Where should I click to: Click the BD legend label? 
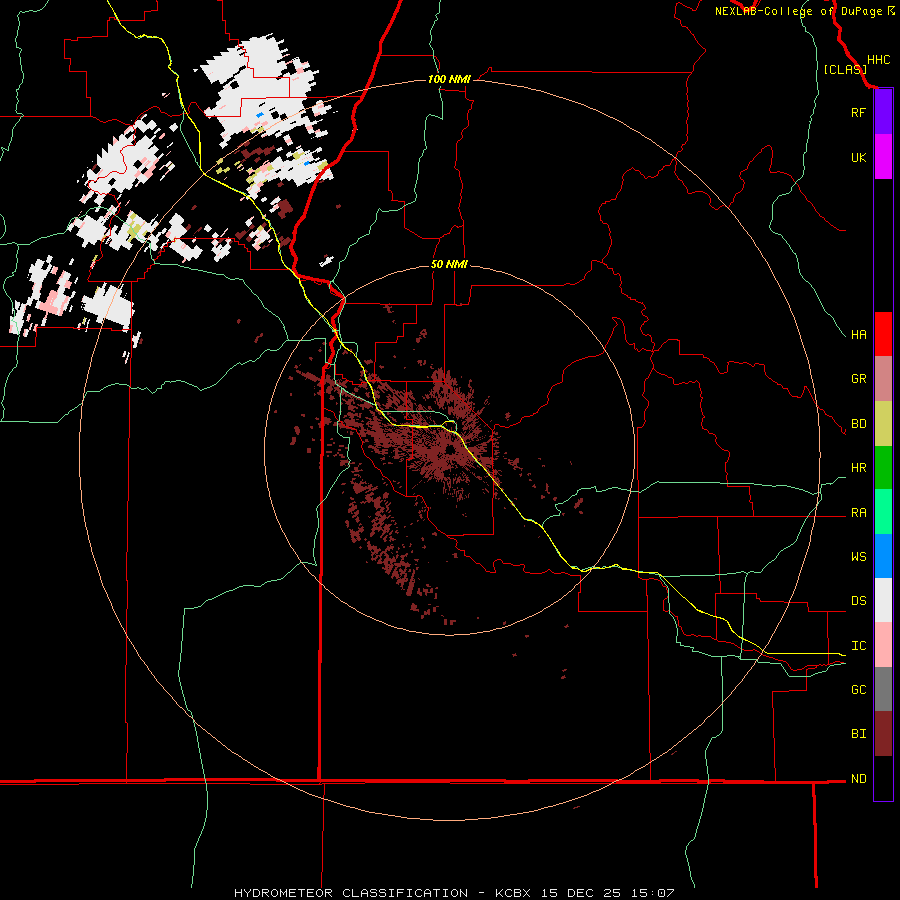pos(858,424)
